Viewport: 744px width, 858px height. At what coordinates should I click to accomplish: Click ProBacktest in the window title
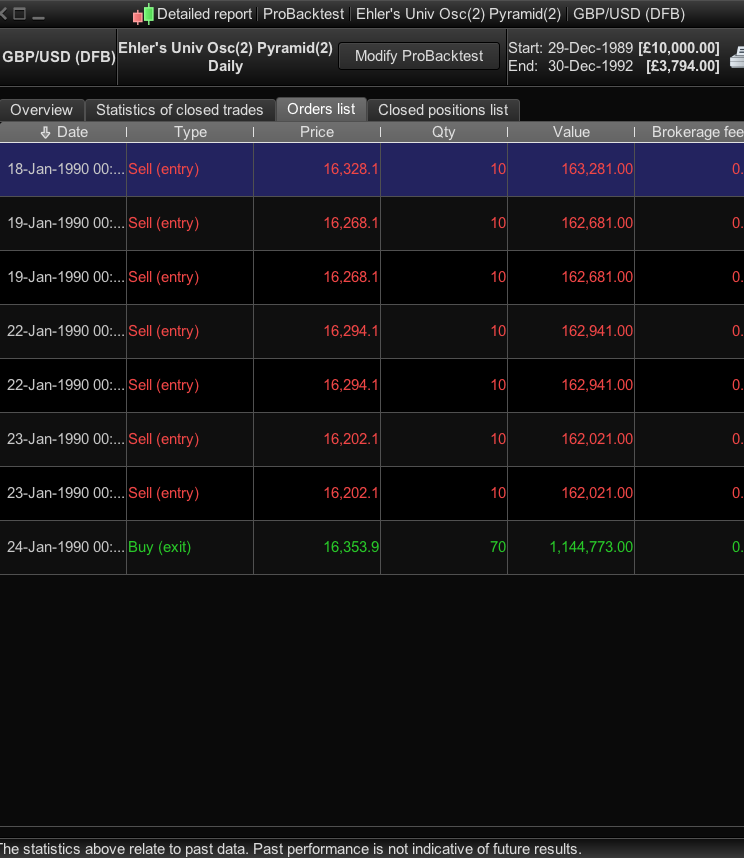(x=304, y=14)
